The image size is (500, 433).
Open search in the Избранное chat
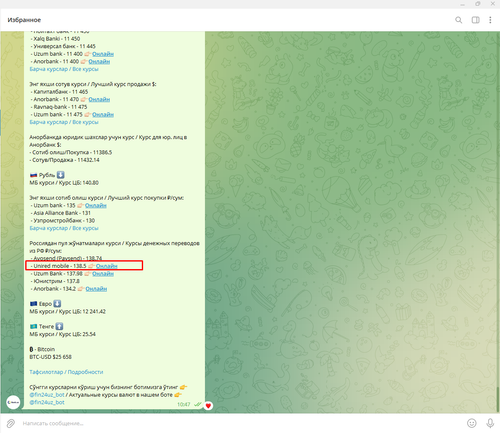tap(459, 20)
